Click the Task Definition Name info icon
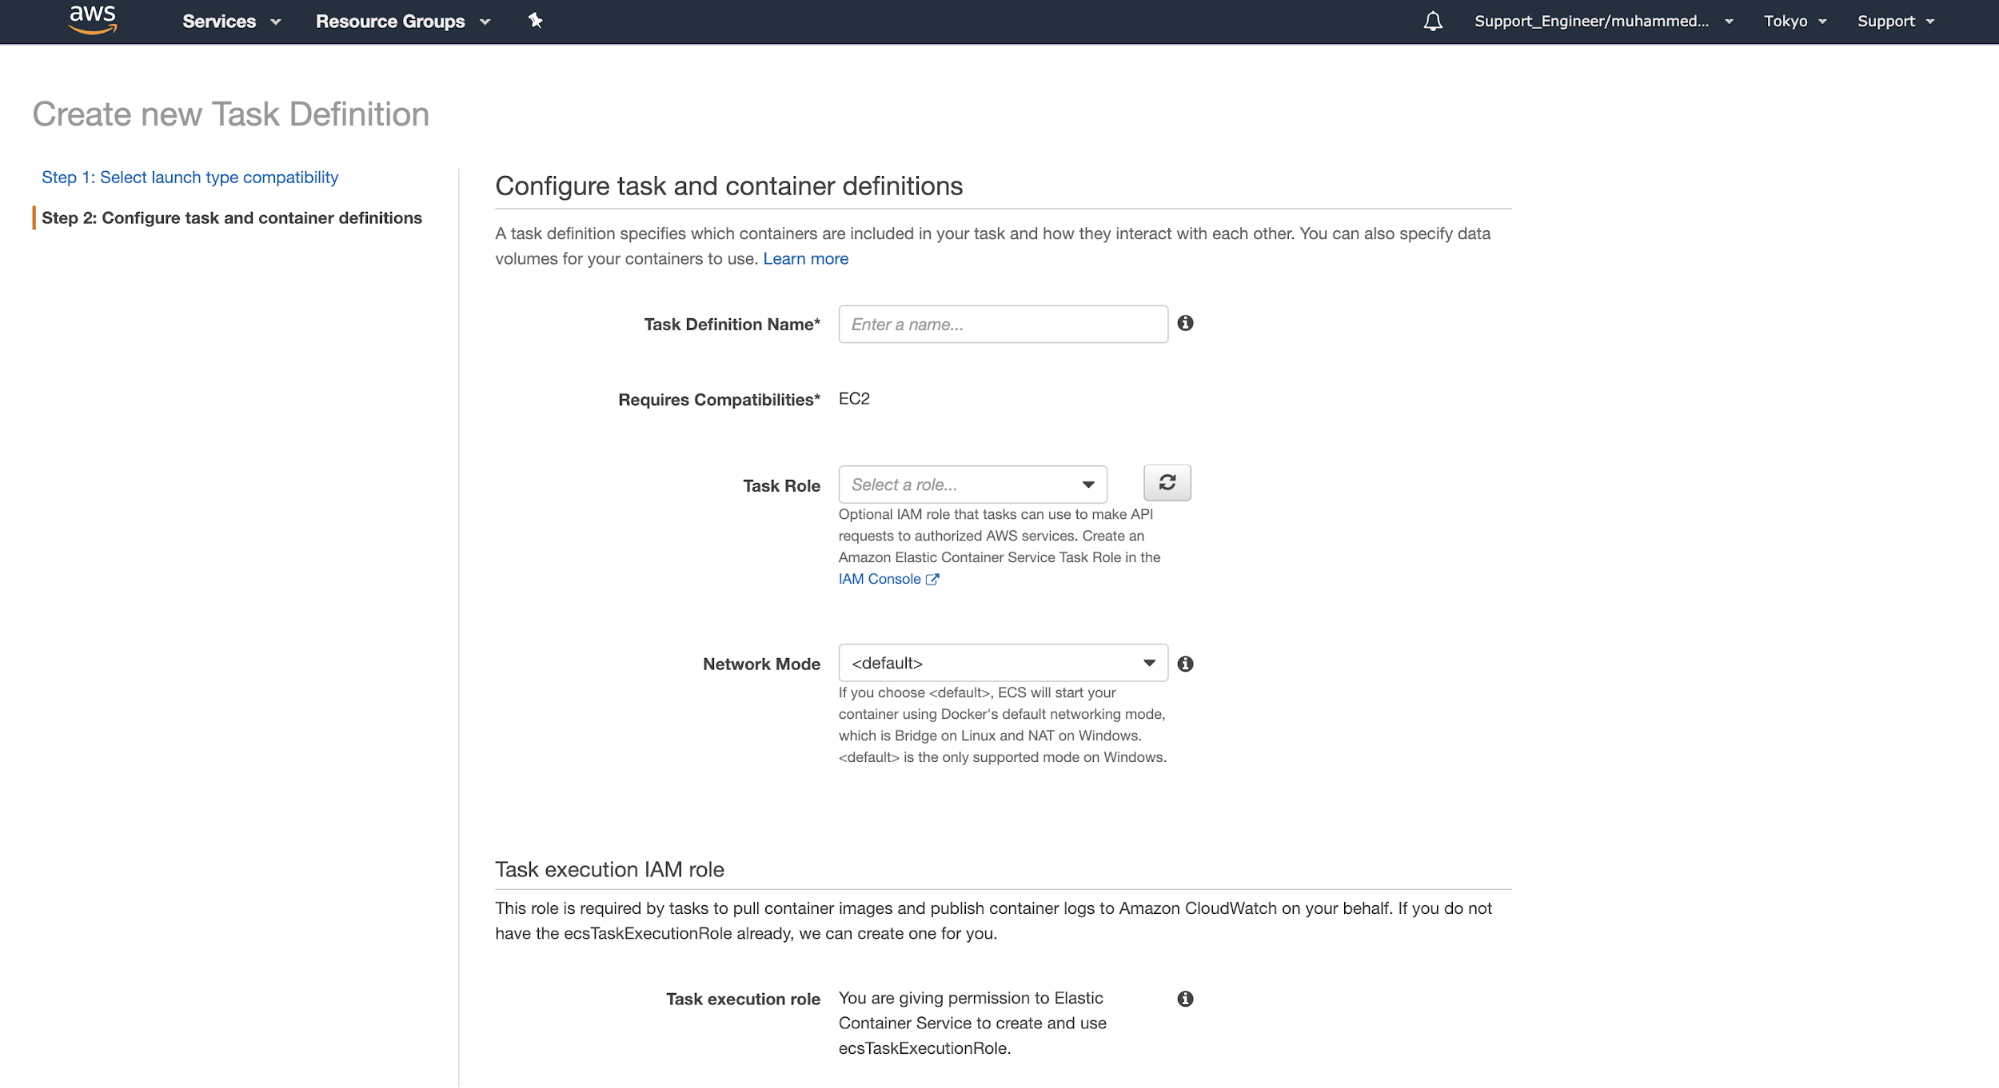Screen dimensions: 1999x1088 (1186, 323)
